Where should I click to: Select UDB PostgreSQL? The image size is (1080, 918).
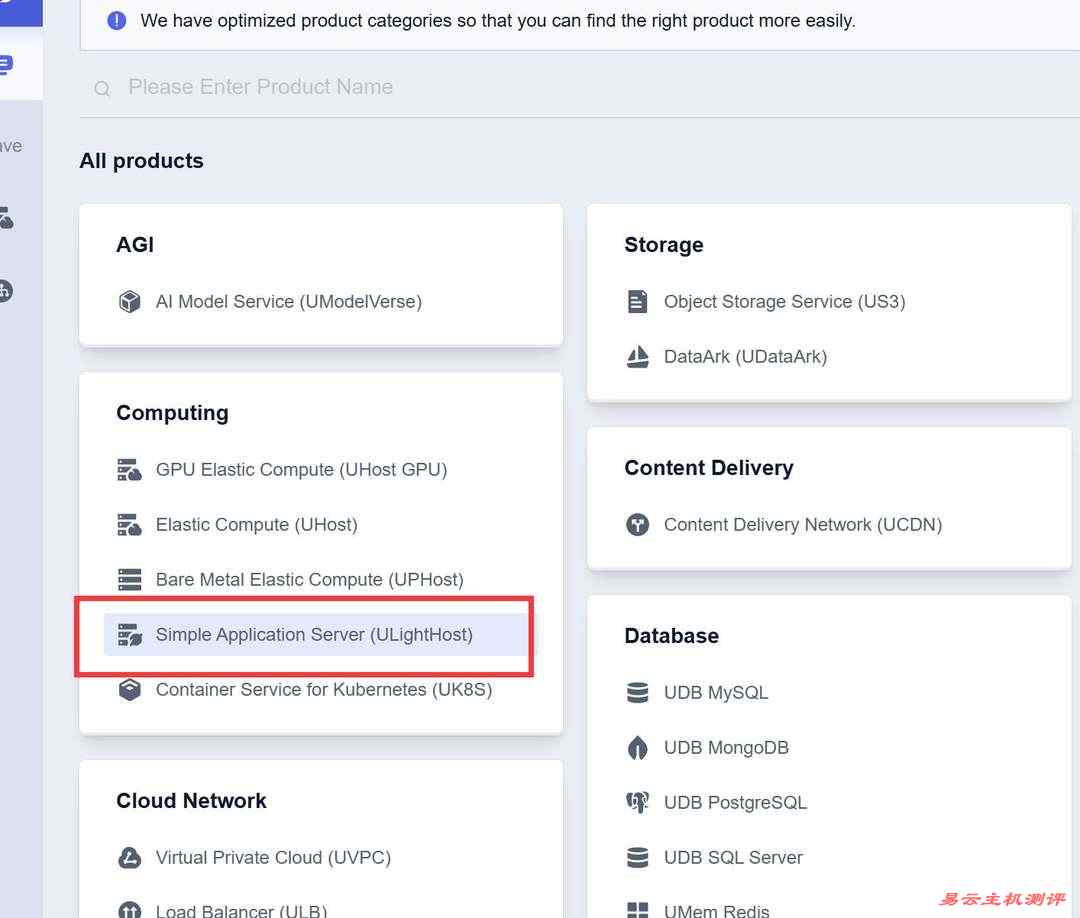pyautogui.click(x=735, y=802)
